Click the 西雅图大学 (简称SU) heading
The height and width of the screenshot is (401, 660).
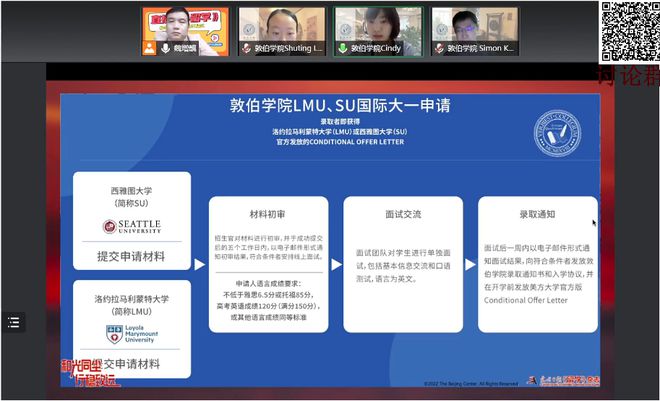(131, 197)
